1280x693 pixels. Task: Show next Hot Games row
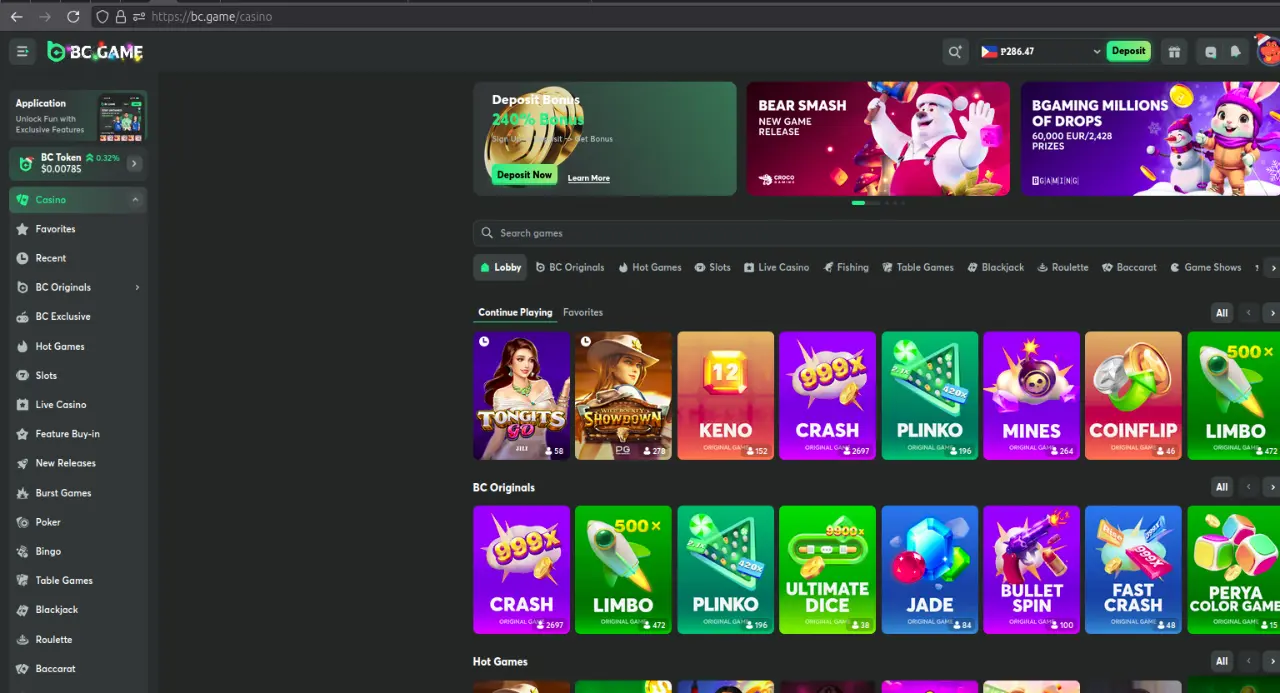(1272, 661)
